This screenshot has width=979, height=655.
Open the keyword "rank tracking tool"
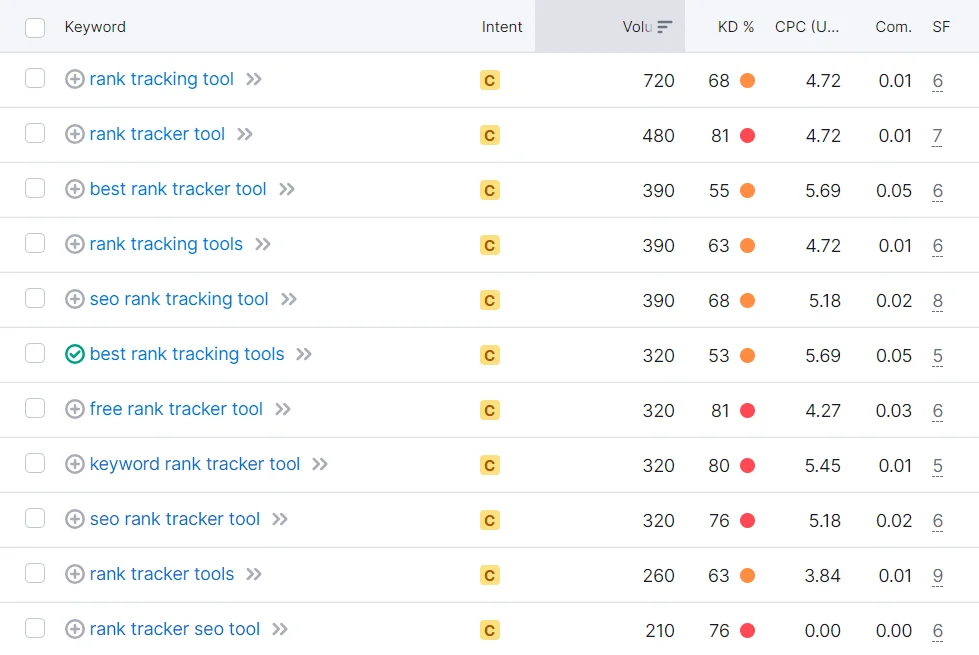tap(163, 80)
